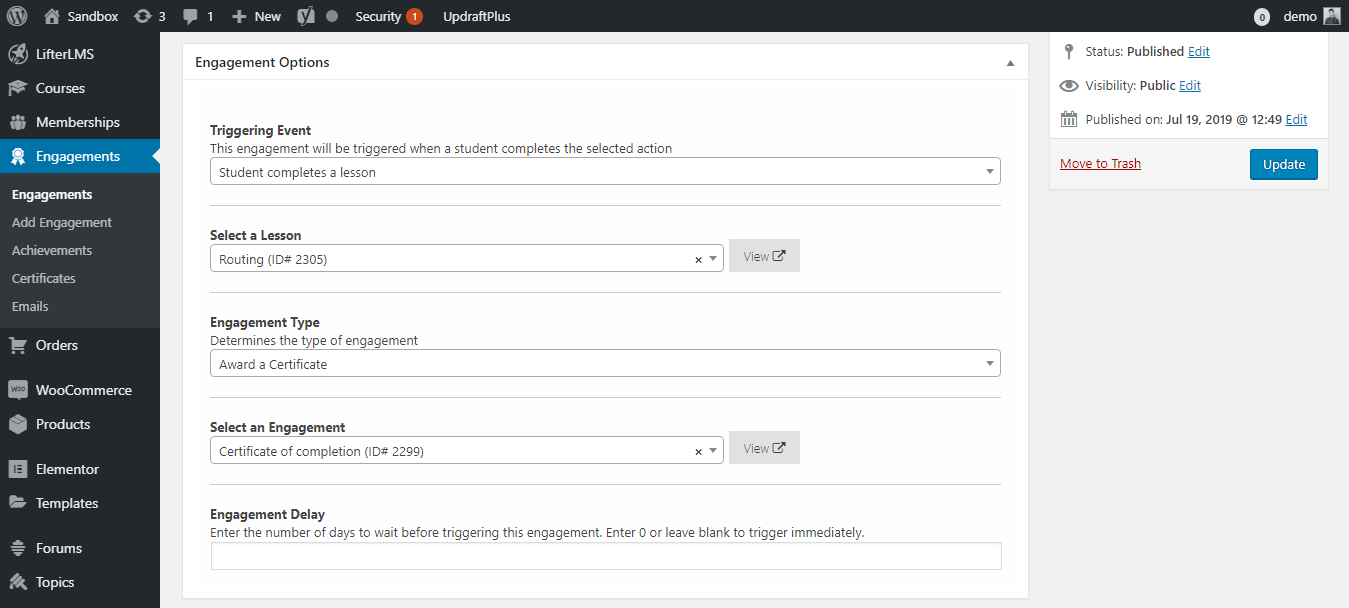
Task: Click the "Triggering Event" label
Action: (260, 130)
